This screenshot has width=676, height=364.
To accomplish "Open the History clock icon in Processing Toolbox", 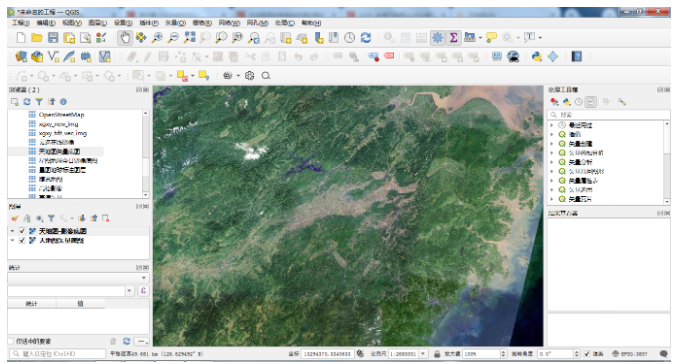I will pyautogui.click(x=579, y=102).
